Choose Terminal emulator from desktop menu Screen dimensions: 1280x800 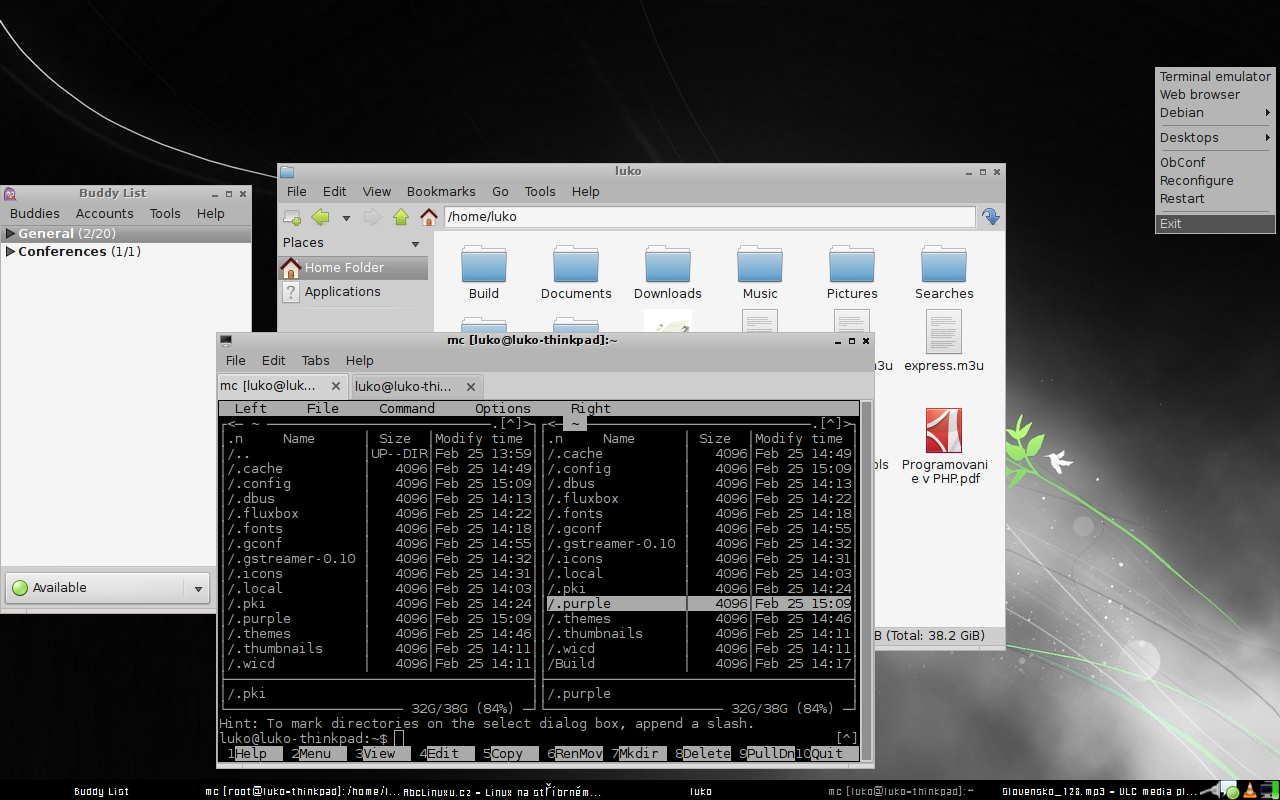tap(1215, 77)
